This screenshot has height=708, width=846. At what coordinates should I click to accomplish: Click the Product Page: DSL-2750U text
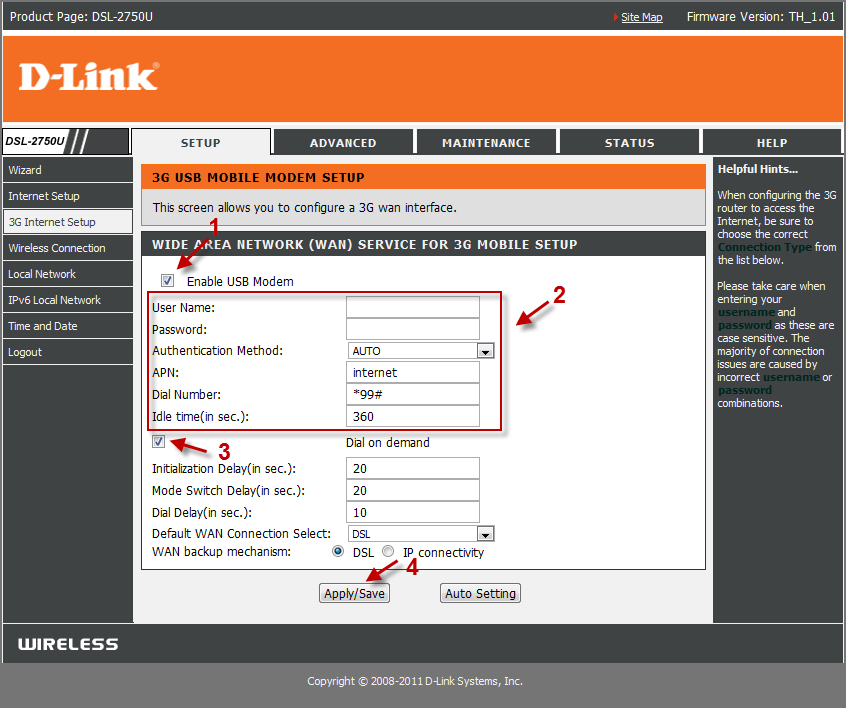tap(81, 17)
